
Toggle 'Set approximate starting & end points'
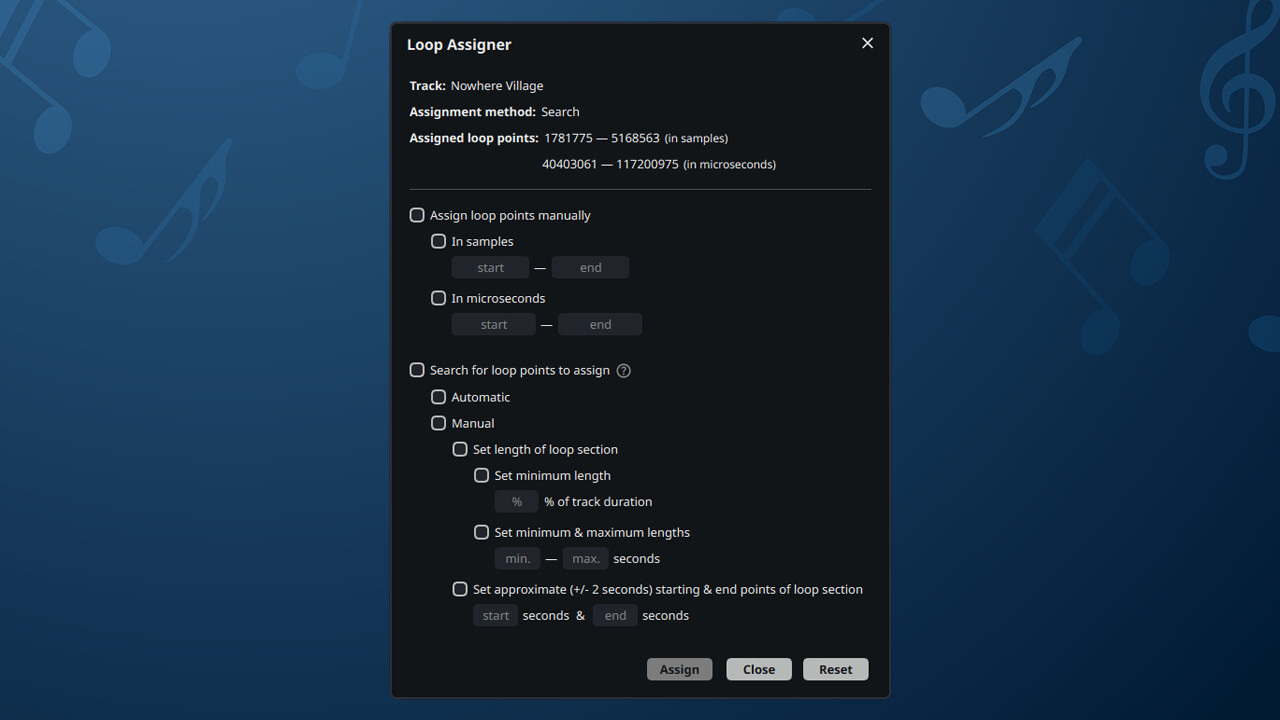click(x=460, y=589)
